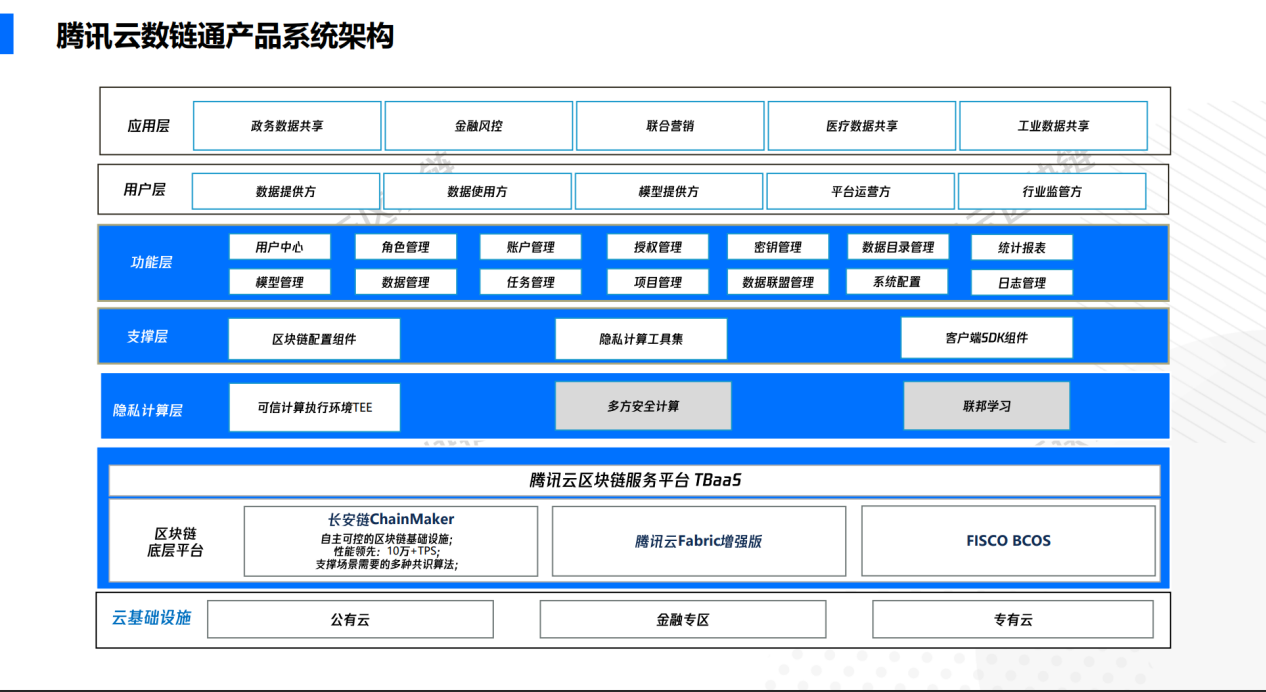
Task: Select the 统计报表 box
Action: coord(1022,248)
